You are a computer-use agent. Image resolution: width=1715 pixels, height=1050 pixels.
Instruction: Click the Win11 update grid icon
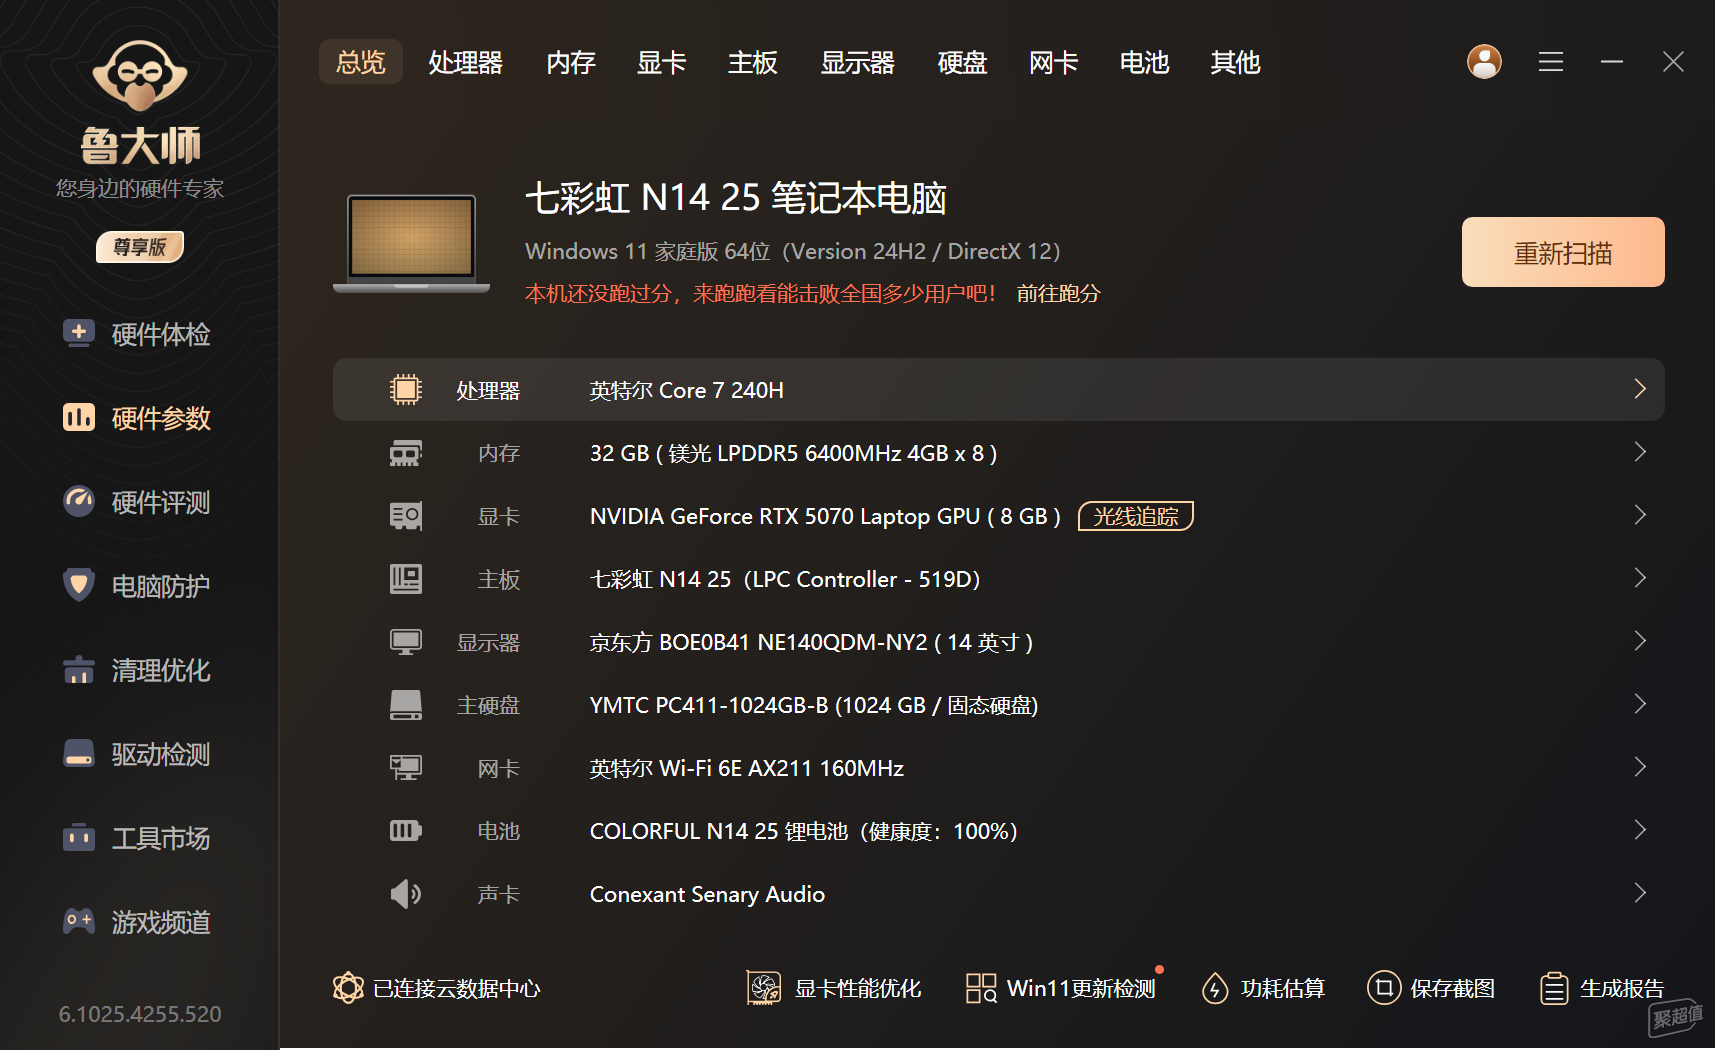(981, 988)
